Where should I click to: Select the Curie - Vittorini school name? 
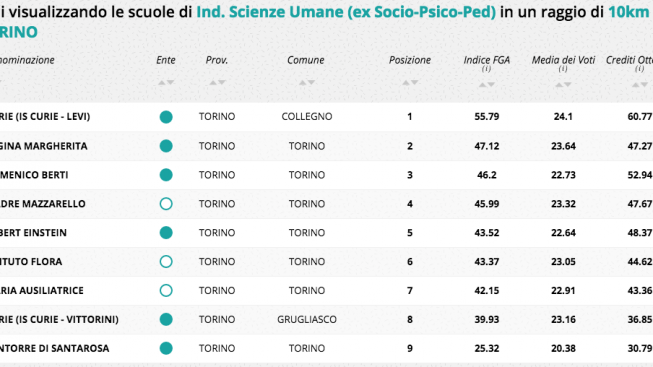point(59,320)
